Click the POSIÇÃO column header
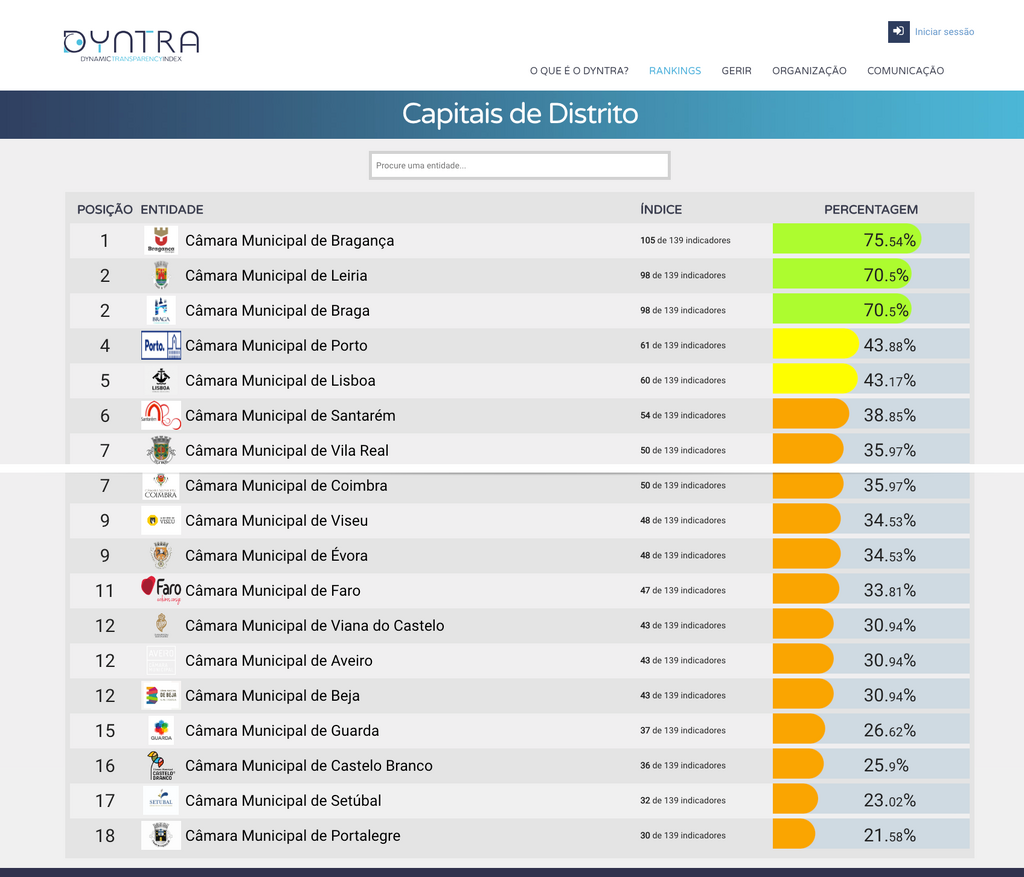1024x877 pixels. pyautogui.click(x=104, y=210)
